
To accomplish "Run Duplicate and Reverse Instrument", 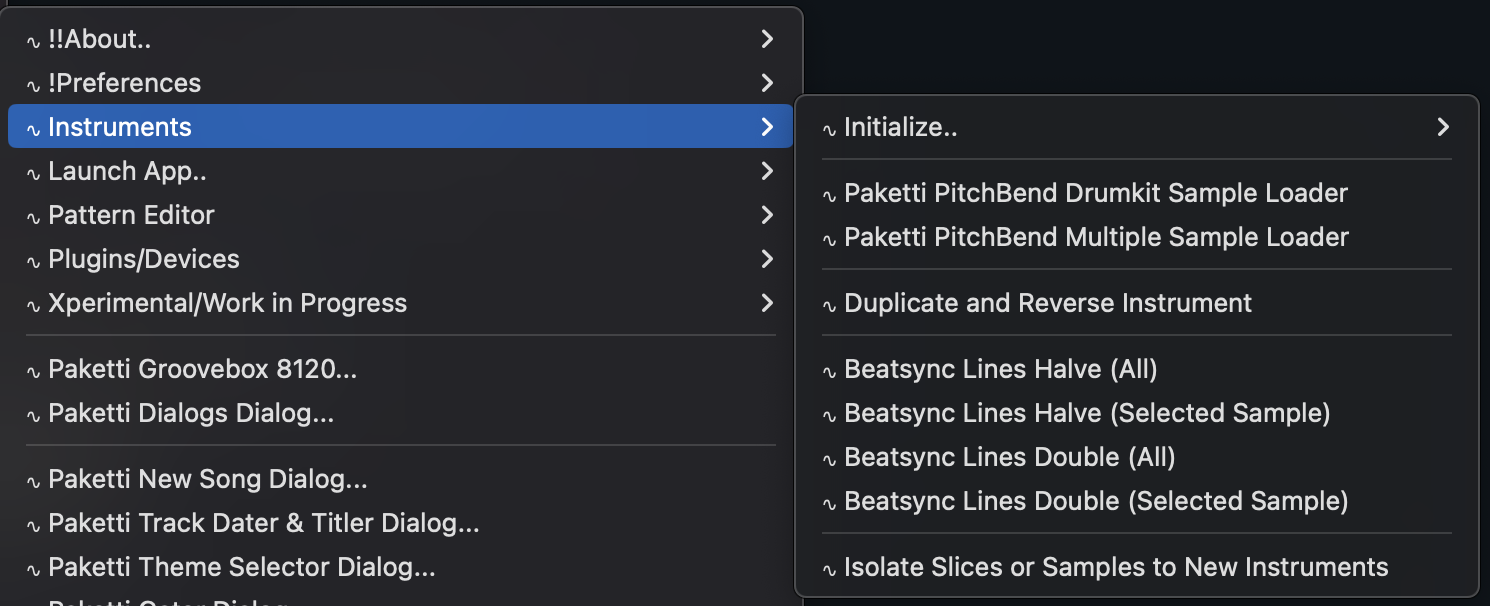I will point(1048,303).
